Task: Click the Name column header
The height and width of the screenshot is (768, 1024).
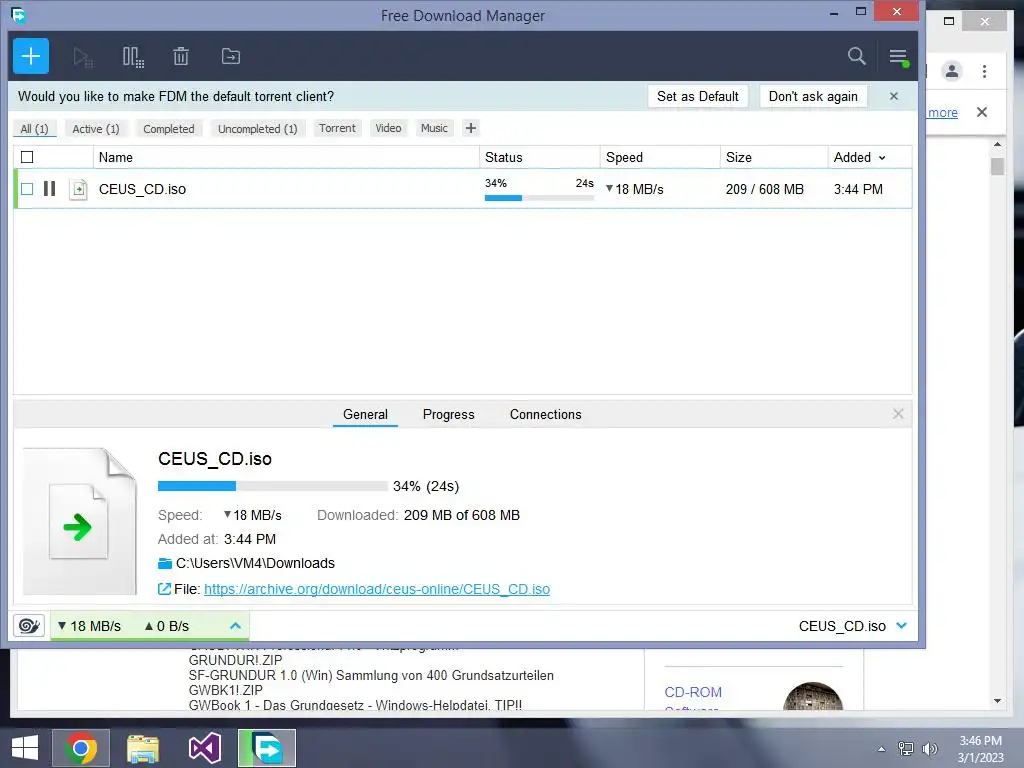Action: coord(286,157)
